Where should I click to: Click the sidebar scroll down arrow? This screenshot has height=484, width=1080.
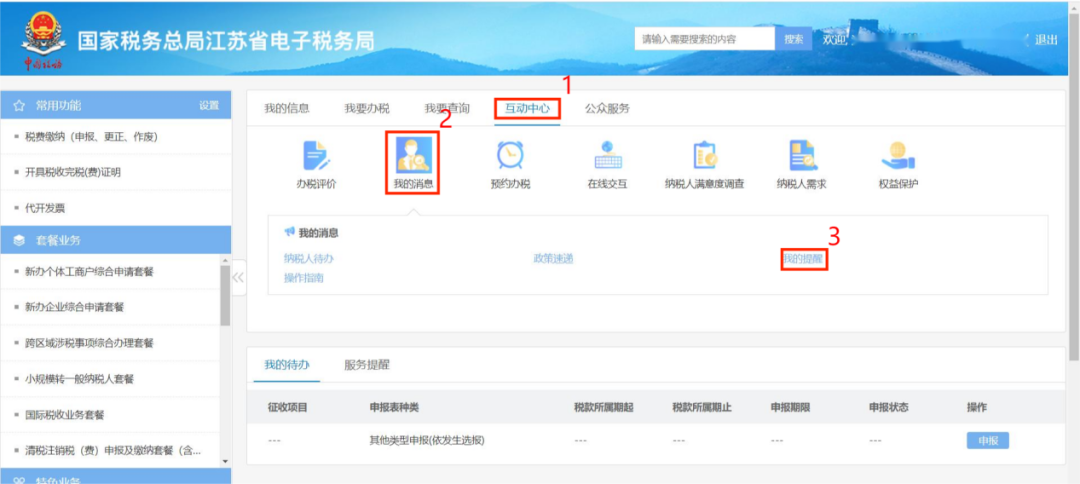pos(225,461)
